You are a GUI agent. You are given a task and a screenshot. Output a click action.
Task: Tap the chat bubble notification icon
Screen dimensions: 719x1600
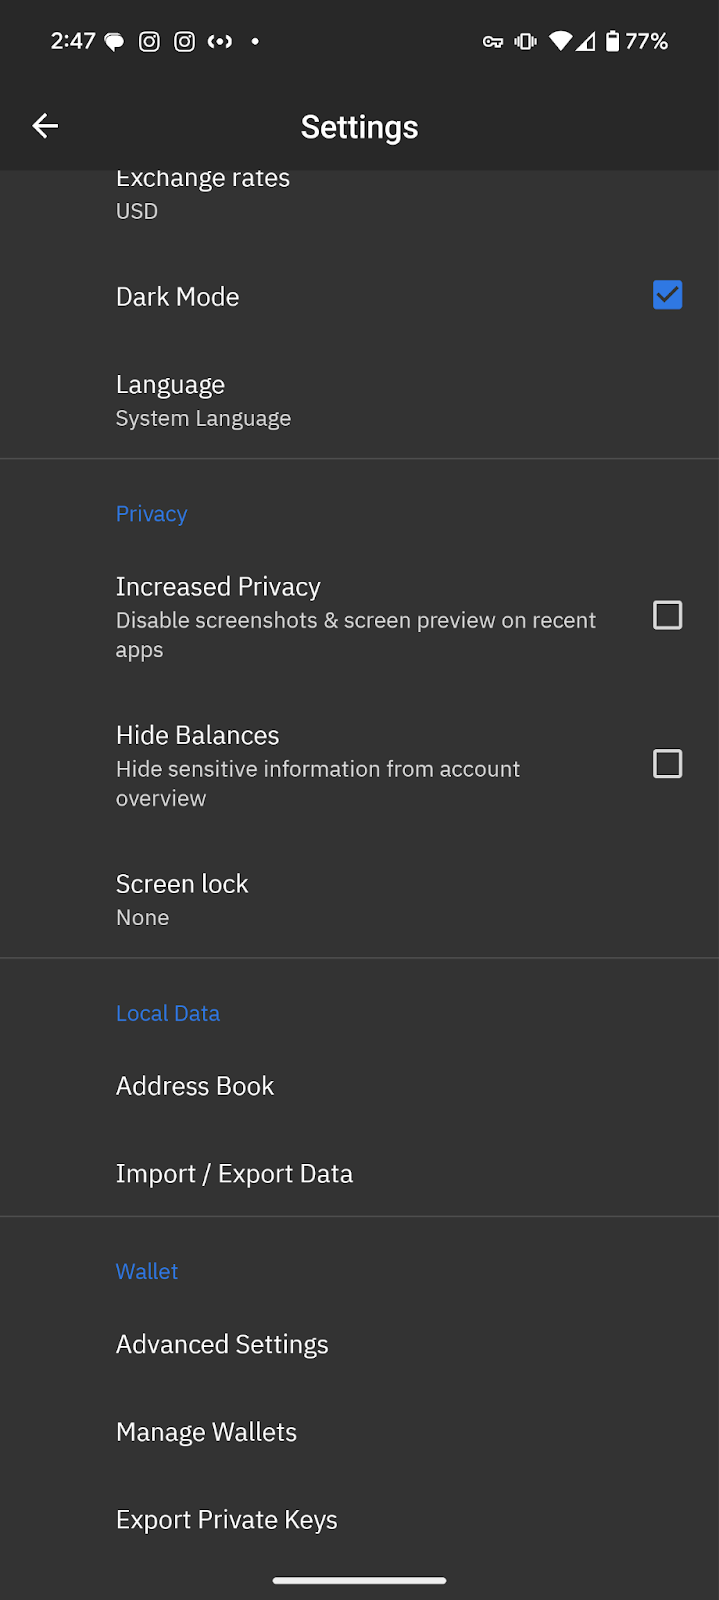point(115,42)
